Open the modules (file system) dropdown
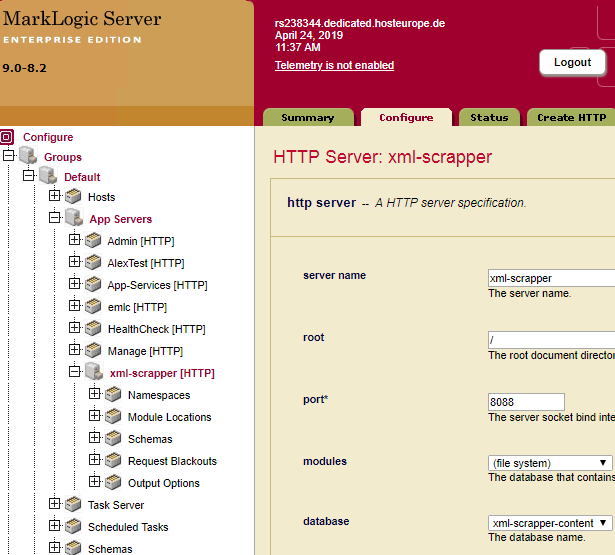 point(550,463)
